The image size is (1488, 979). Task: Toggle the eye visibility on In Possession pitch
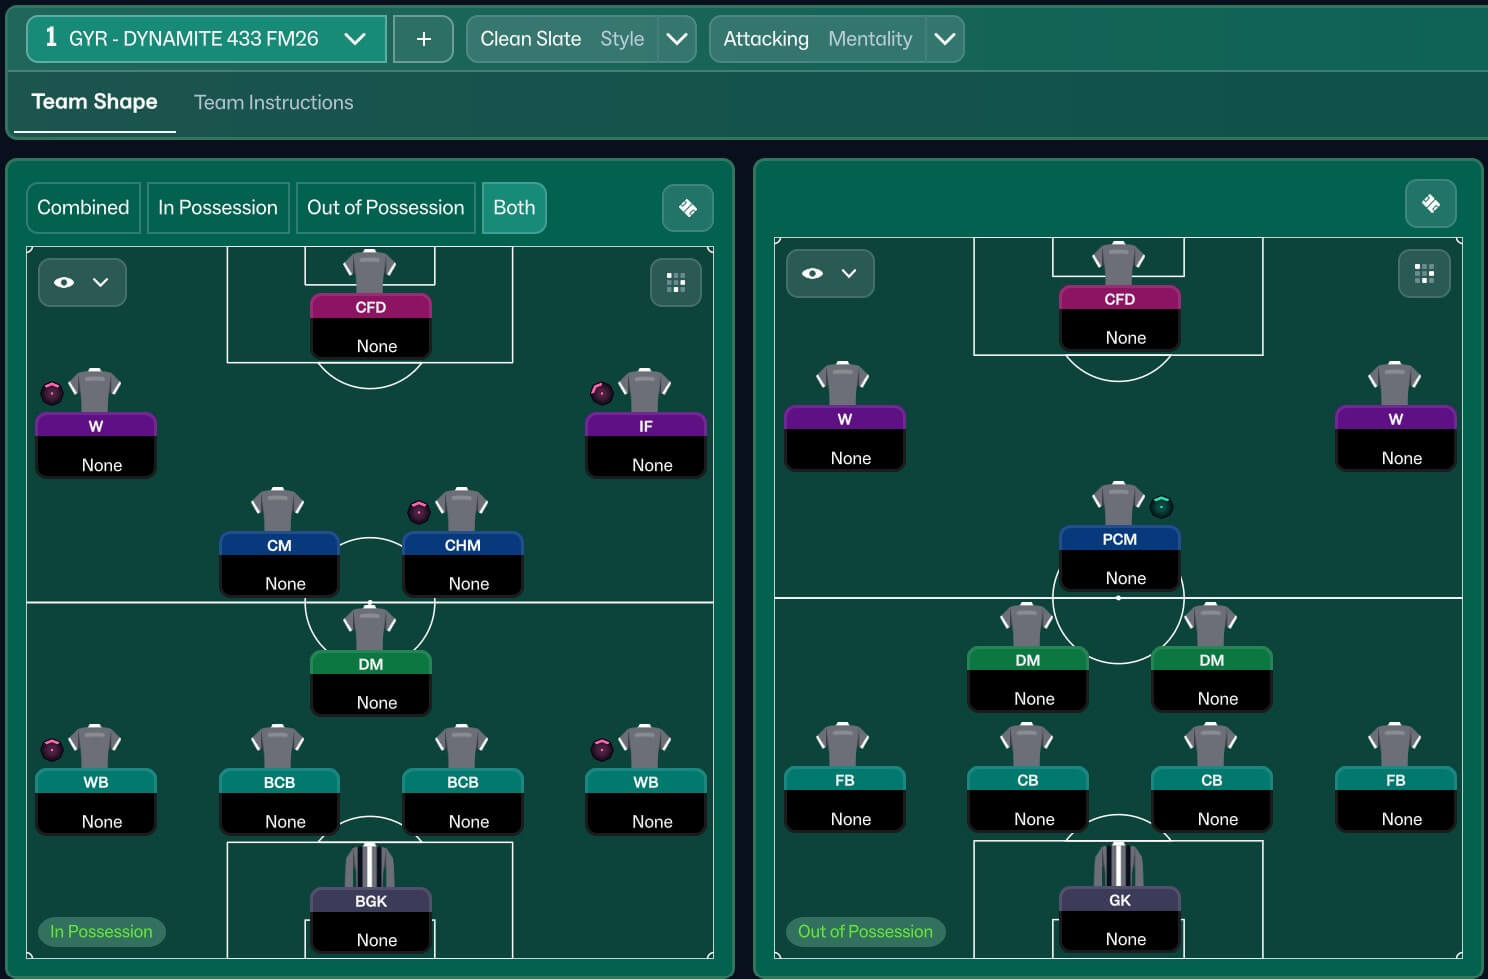[x=65, y=283]
